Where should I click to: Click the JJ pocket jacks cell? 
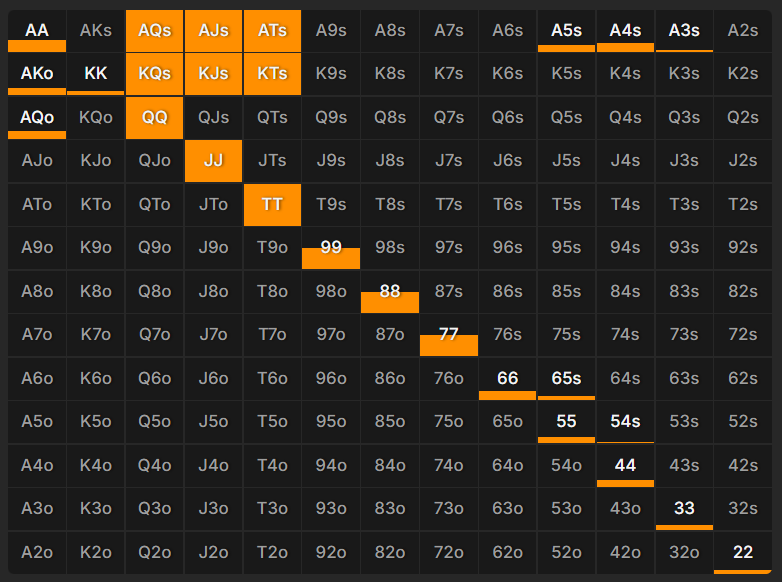(213, 160)
